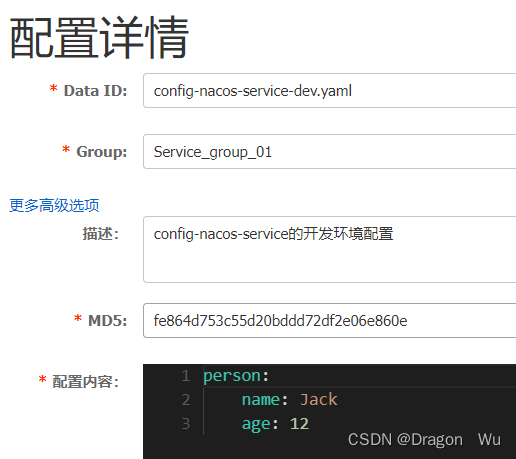Click the 'person:' line in editor
Screen dimensions: 516x459
236,376
